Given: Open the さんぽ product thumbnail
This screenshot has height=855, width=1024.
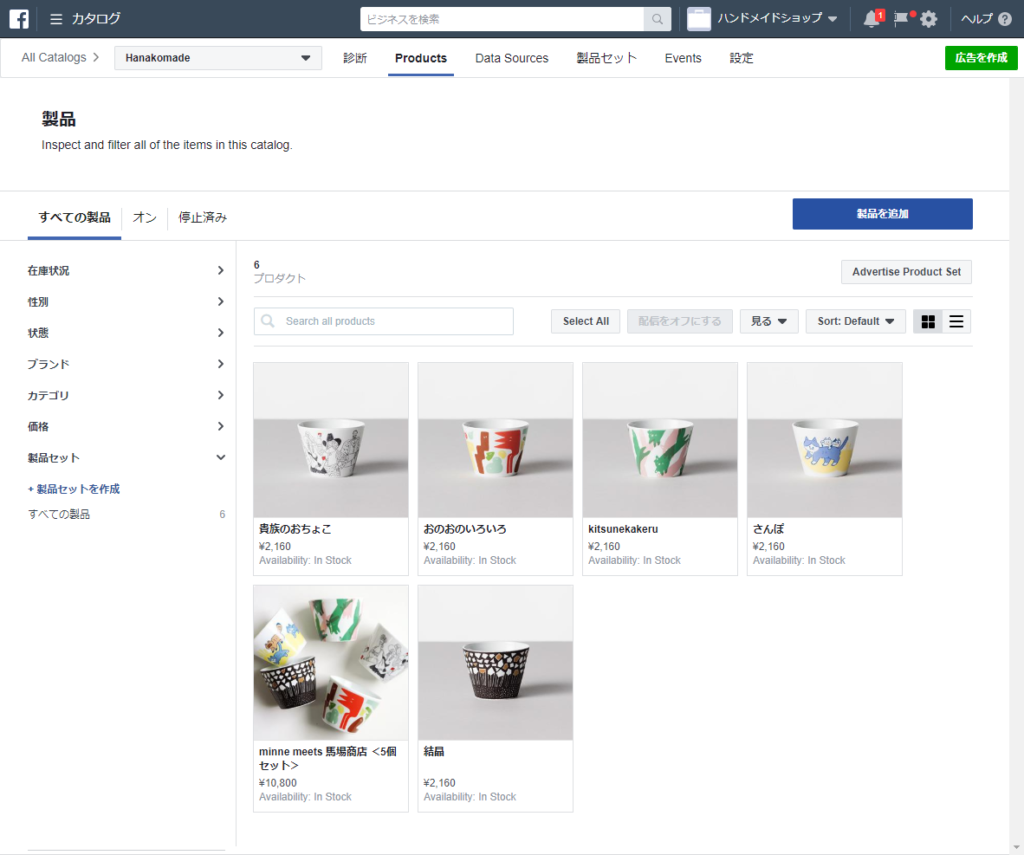Looking at the screenshot, I should 825,440.
